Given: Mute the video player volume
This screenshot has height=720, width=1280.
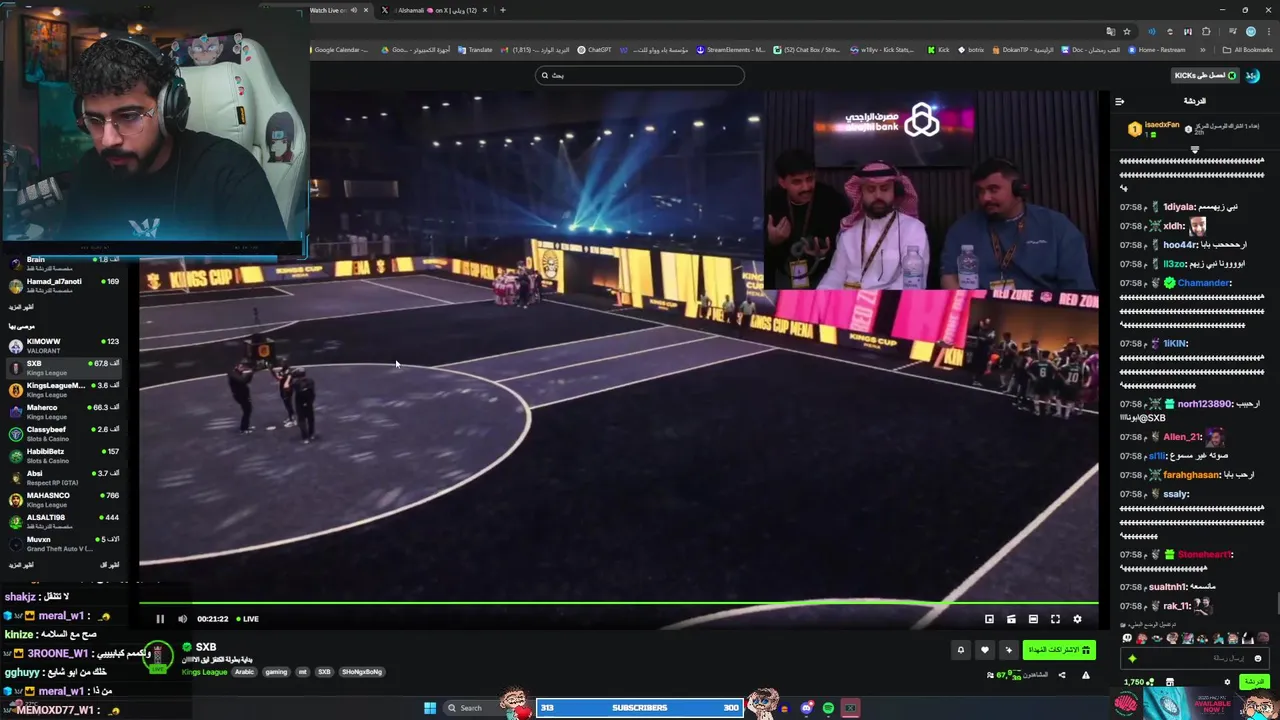Looking at the screenshot, I should pyautogui.click(x=182, y=619).
